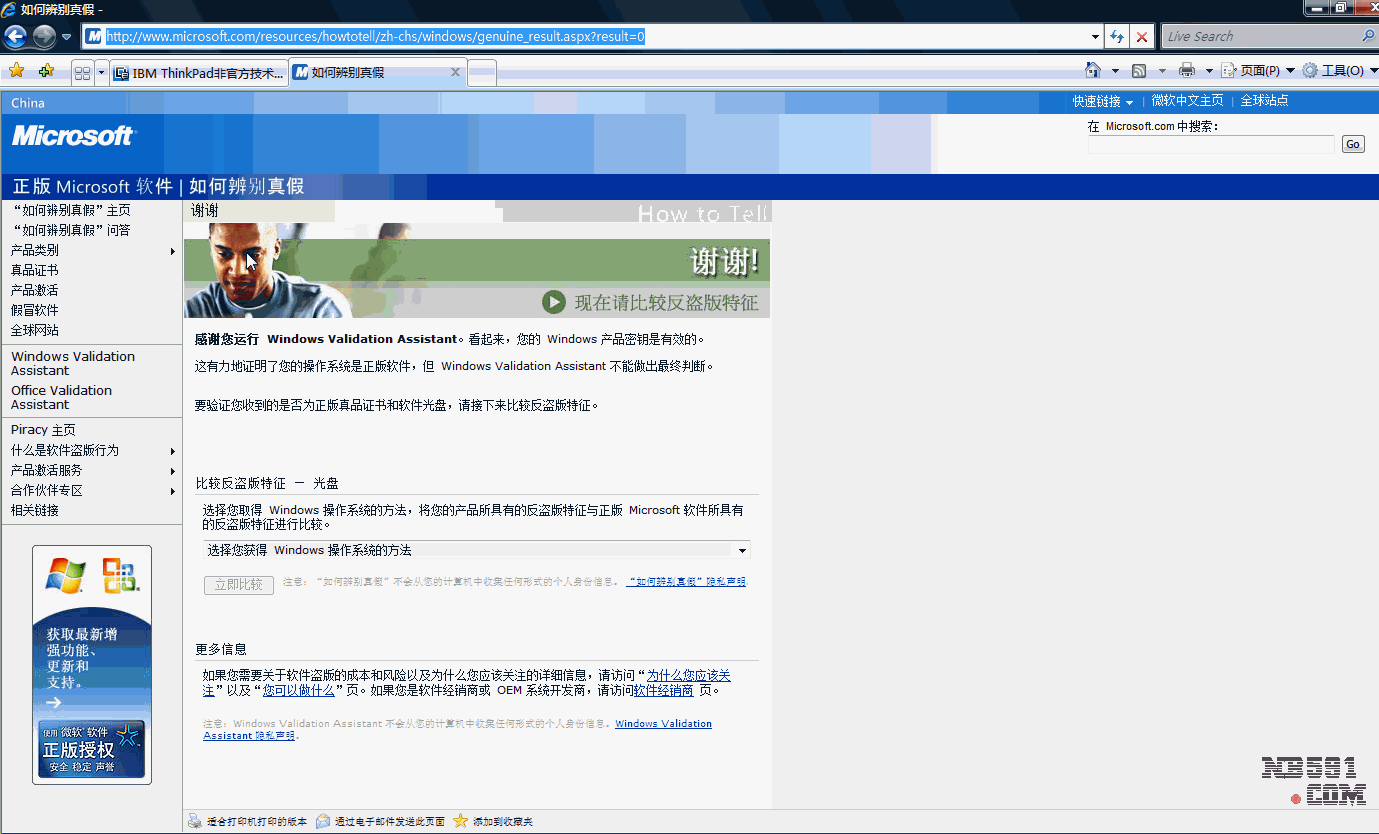The height and width of the screenshot is (834, 1379).
Task: Close the 如何辨别真假 tab
Action: pos(455,72)
